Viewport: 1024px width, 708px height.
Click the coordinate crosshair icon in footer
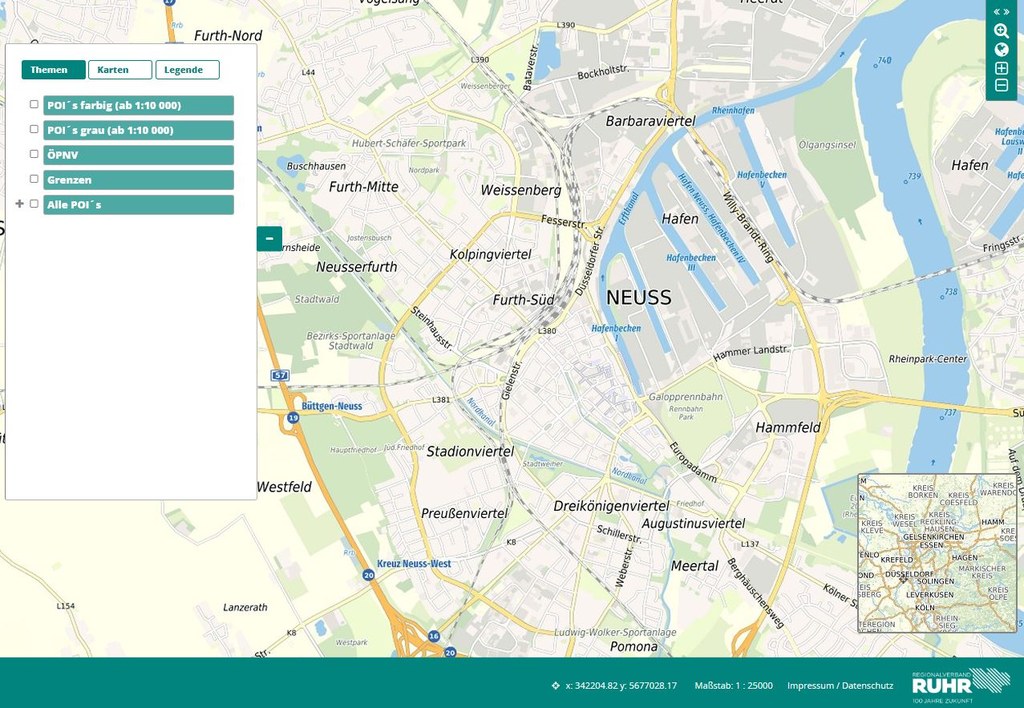[556, 685]
